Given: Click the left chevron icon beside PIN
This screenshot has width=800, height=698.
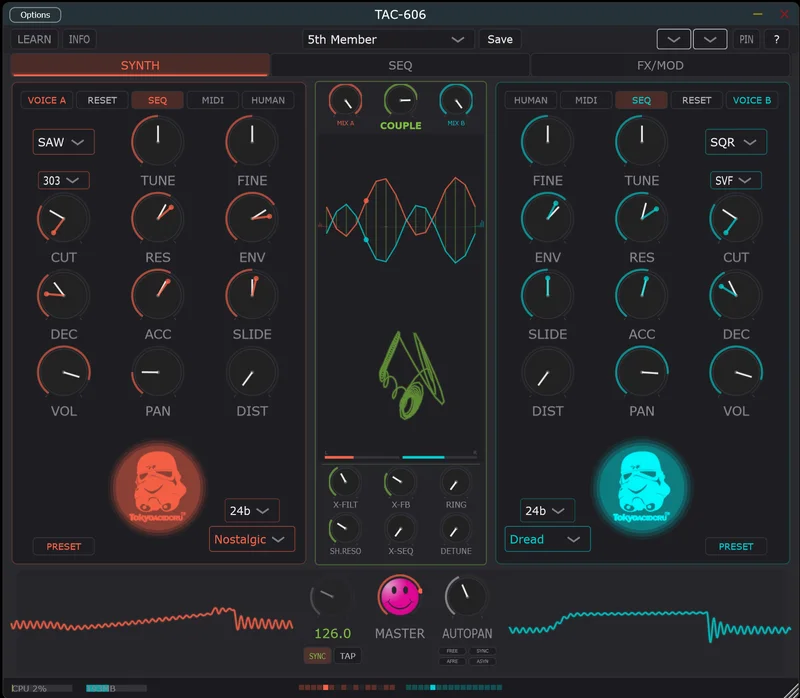Looking at the screenshot, I should click(x=673, y=39).
